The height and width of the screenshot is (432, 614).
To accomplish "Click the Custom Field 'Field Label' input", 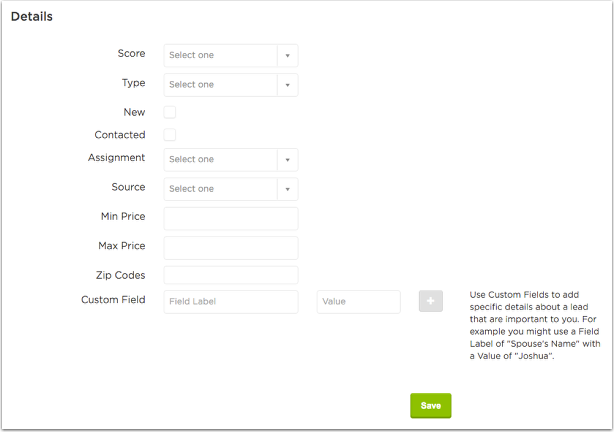I will pos(231,302).
